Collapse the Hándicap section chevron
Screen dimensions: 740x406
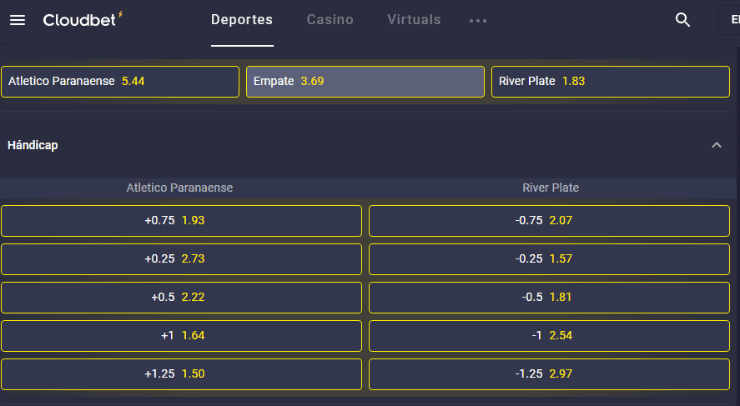pyautogui.click(x=716, y=145)
